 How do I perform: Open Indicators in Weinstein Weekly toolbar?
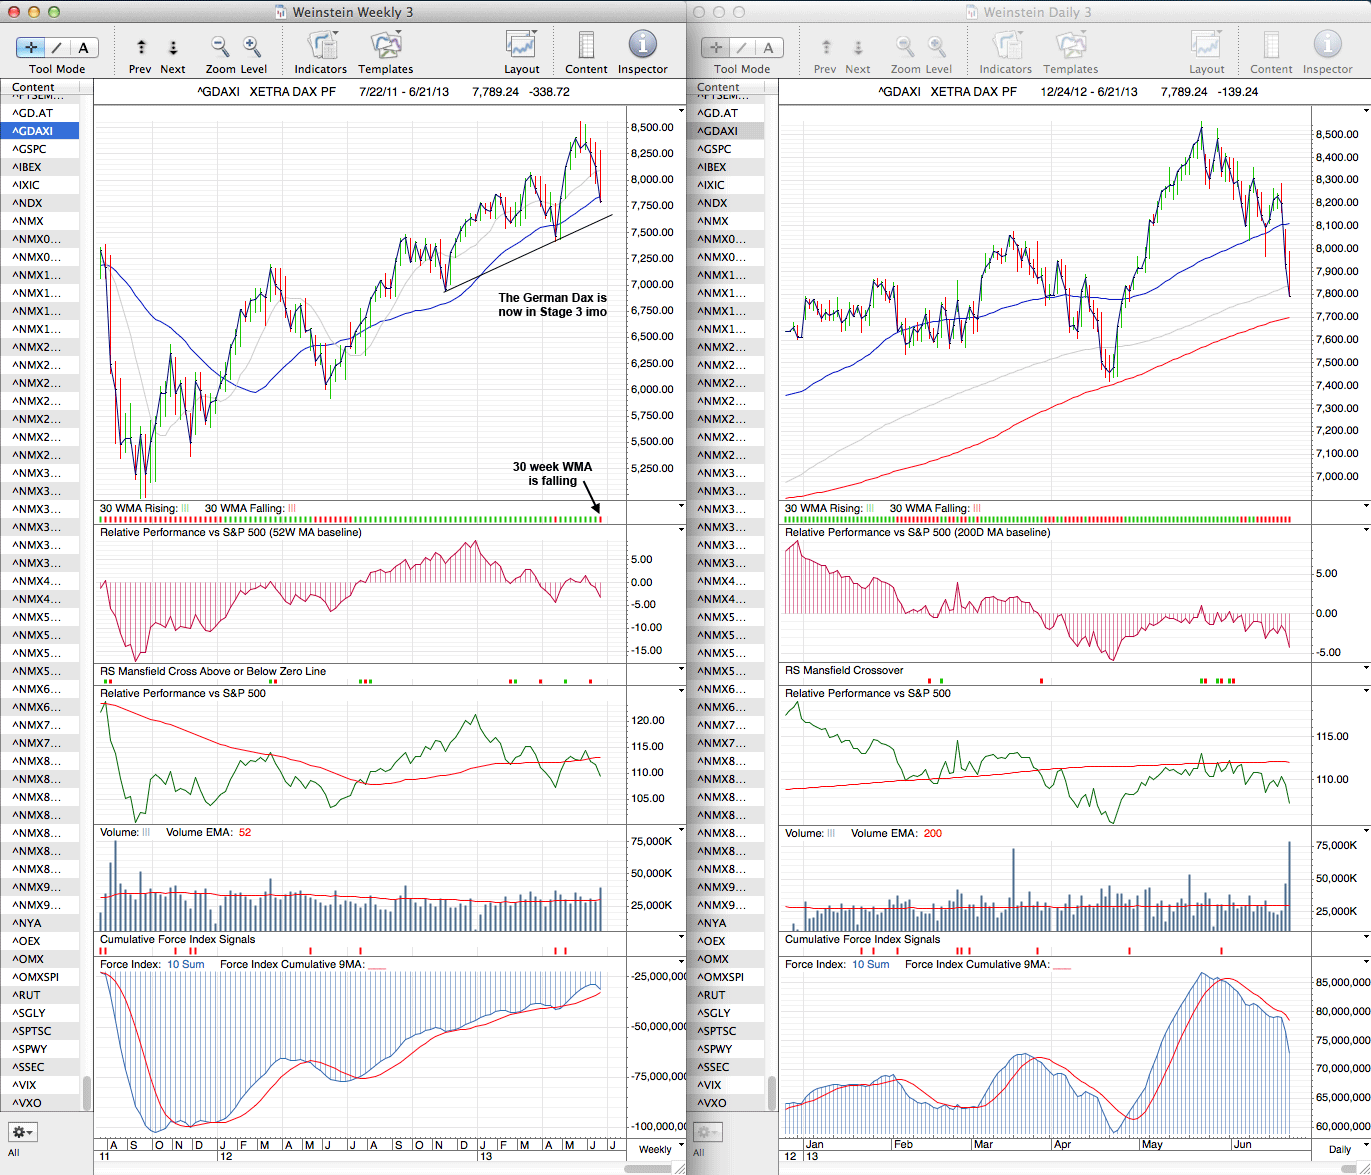click(x=321, y=45)
